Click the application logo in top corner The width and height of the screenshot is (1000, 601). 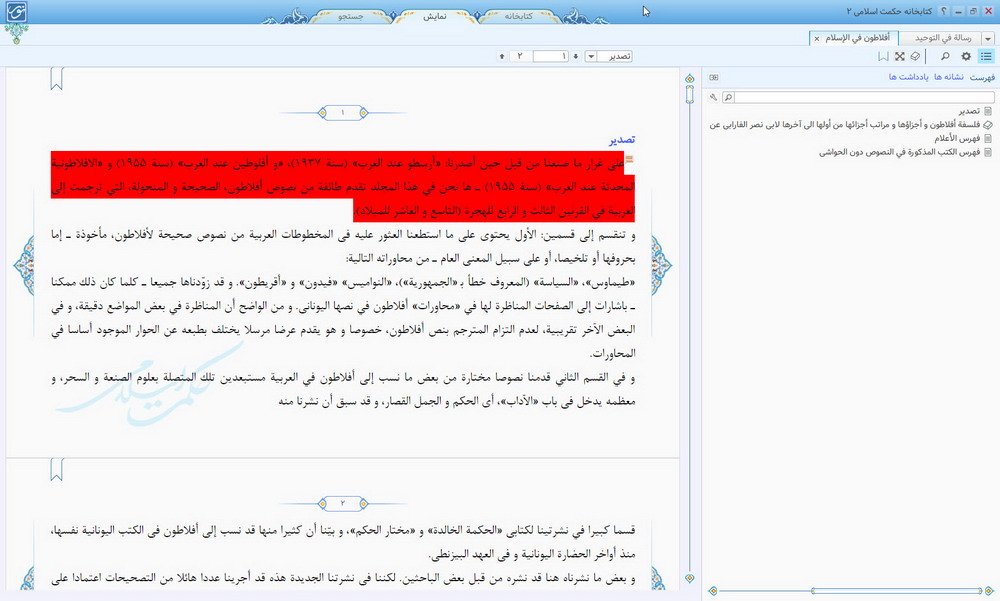tap(17, 12)
